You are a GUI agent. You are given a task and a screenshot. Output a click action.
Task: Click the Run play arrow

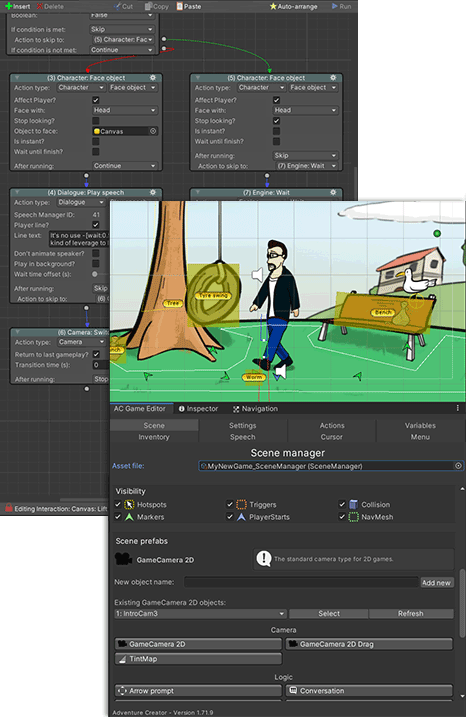335,6
